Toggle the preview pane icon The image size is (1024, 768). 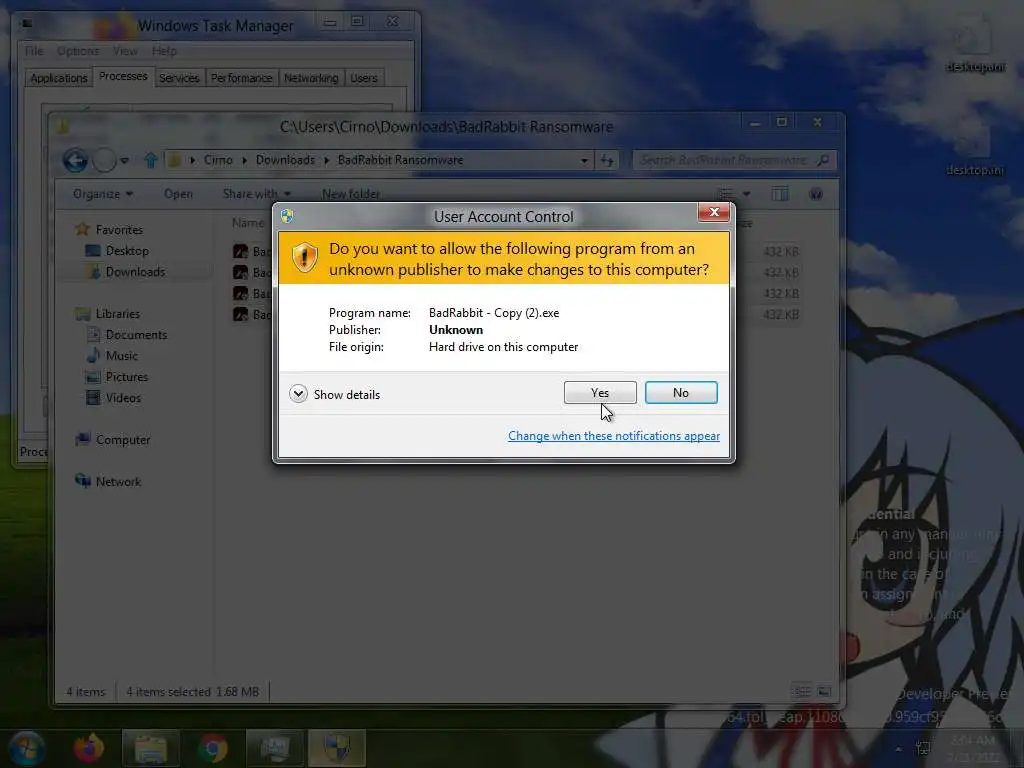pos(780,194)
